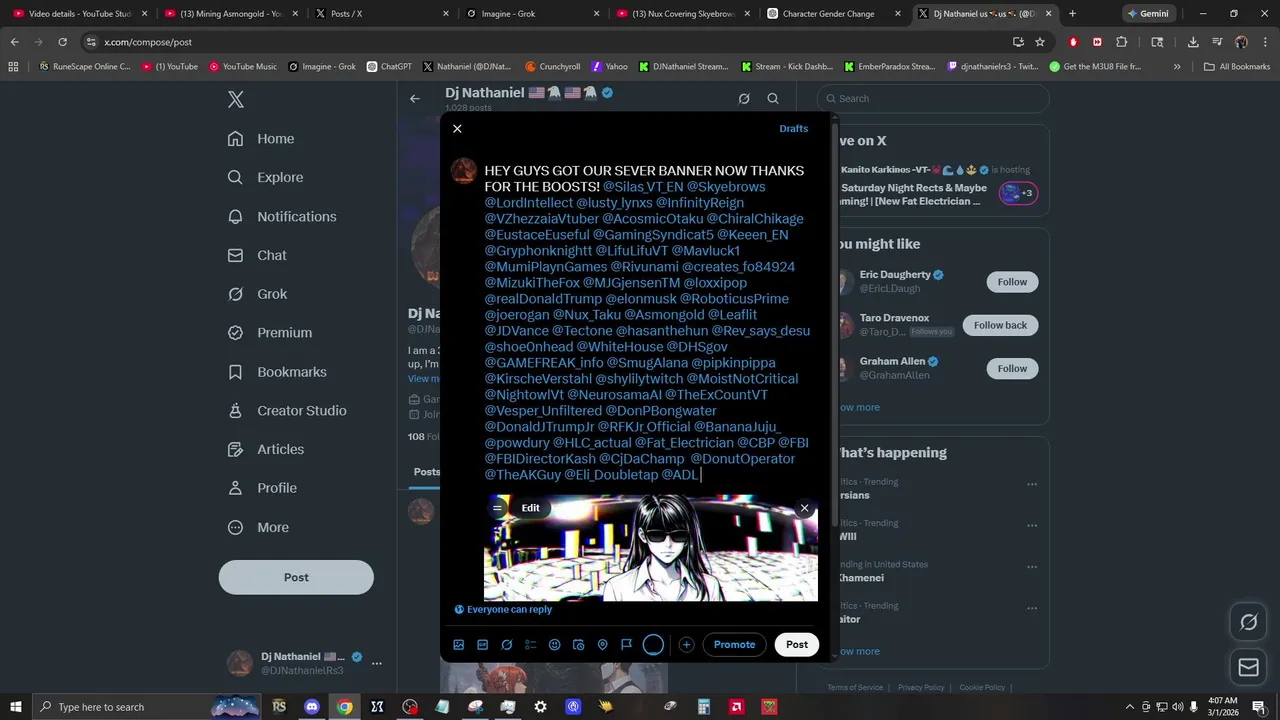The image size is (1280, 720).
Task: Schedule the post with the calendar icon
Action: tap(578, 645)
